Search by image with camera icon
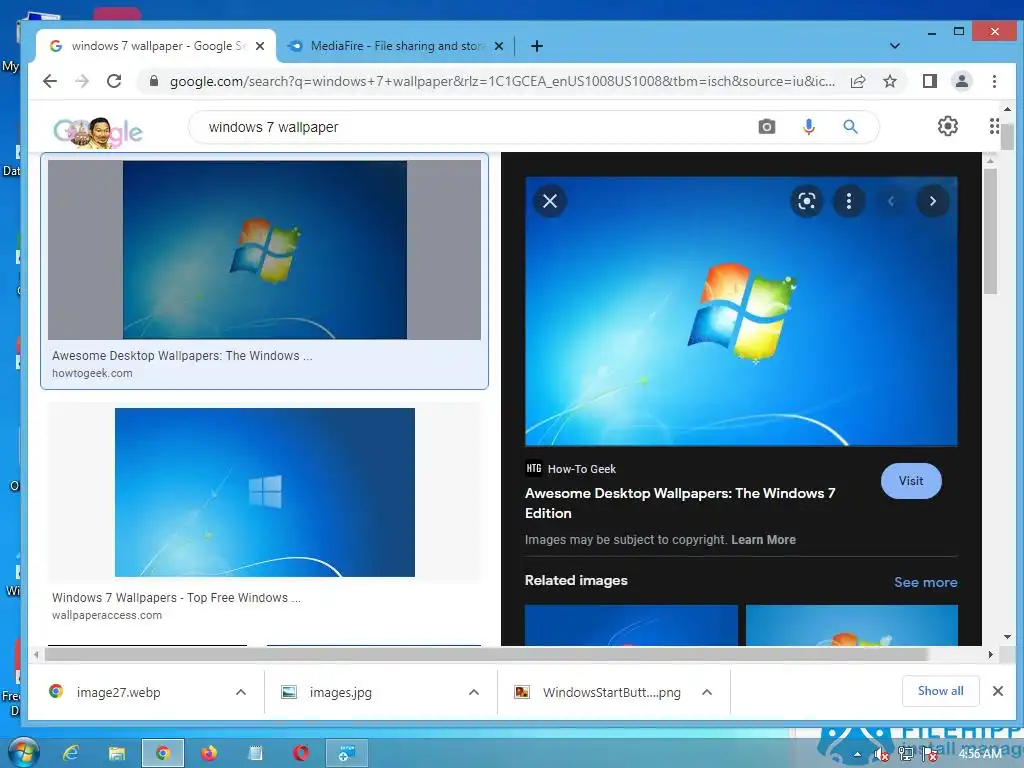This screenshot has width=1024, height=768. (x=767, y=127)
